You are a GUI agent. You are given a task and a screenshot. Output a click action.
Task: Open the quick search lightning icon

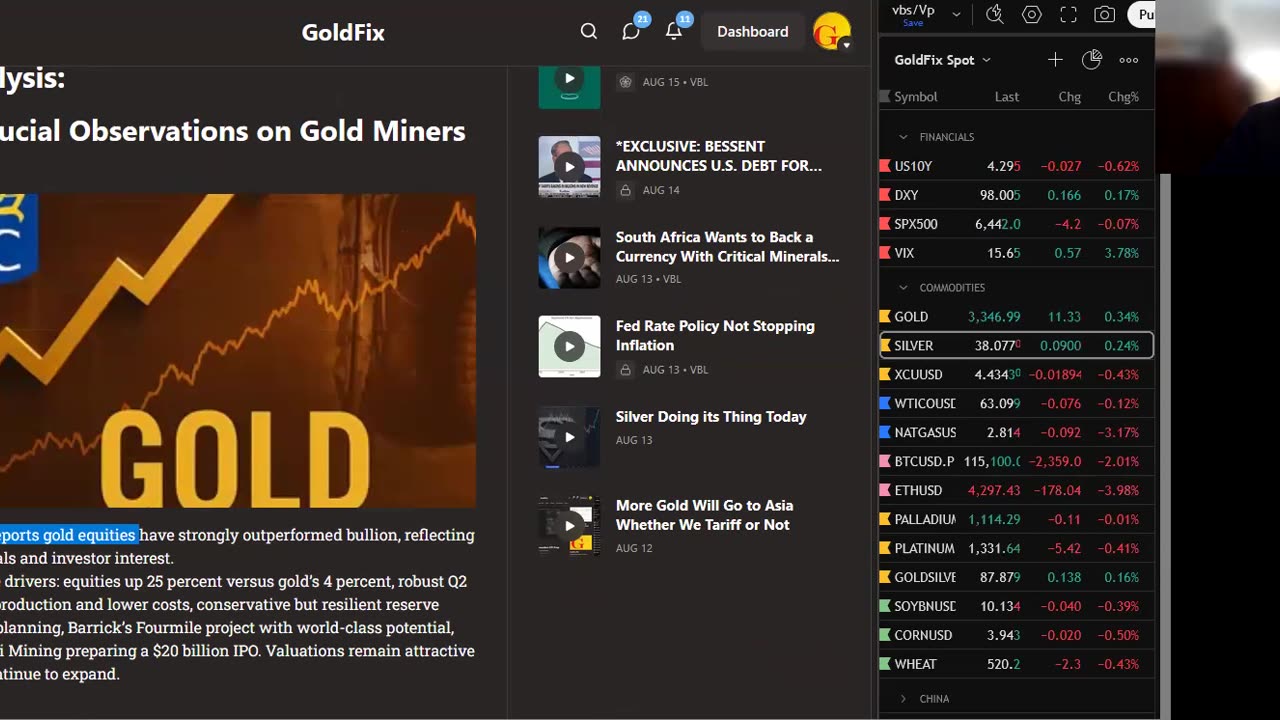pyautogui.click(x=994, y=14)
